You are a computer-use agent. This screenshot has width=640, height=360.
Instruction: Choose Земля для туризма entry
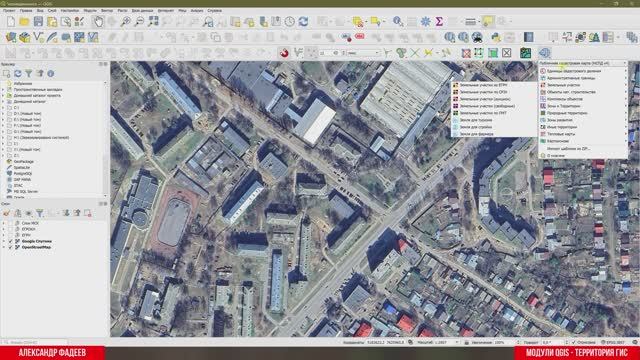pyautogui.click(x=494, y=120)
